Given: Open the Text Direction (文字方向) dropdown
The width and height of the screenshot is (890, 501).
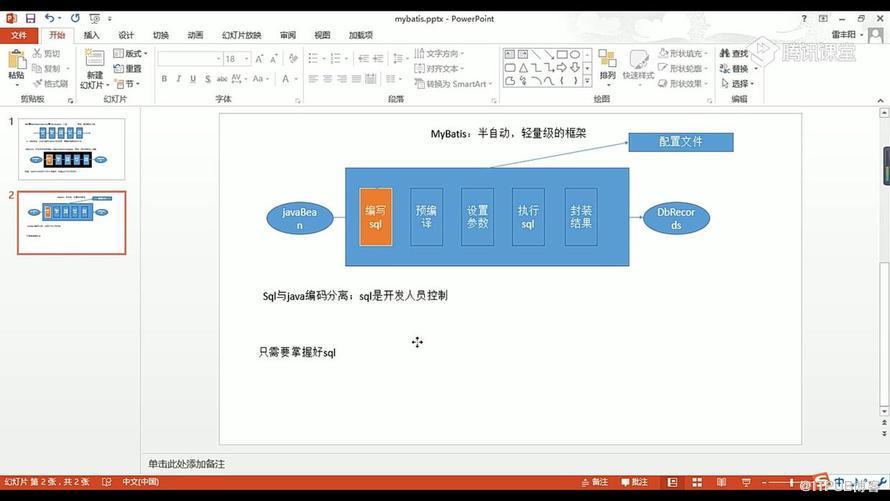Looking at the screenshot, I should (x=439, y=53).
